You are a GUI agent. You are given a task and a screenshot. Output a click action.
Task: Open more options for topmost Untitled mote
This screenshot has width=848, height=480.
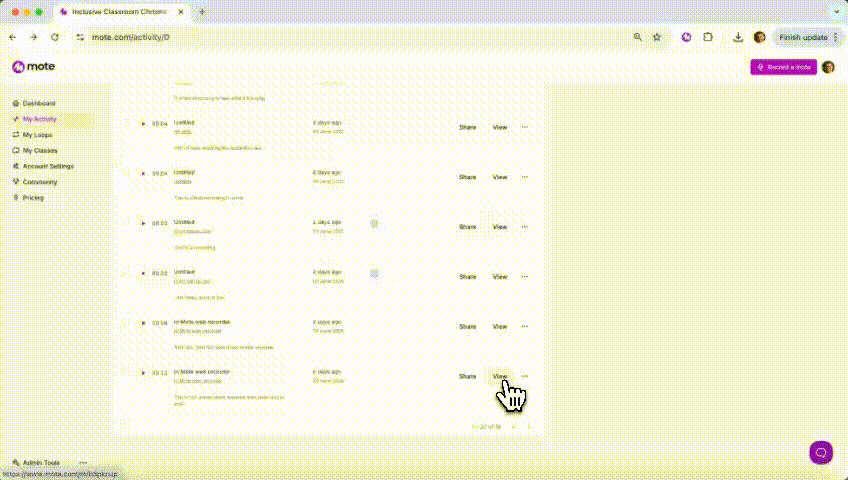point(525,127)
